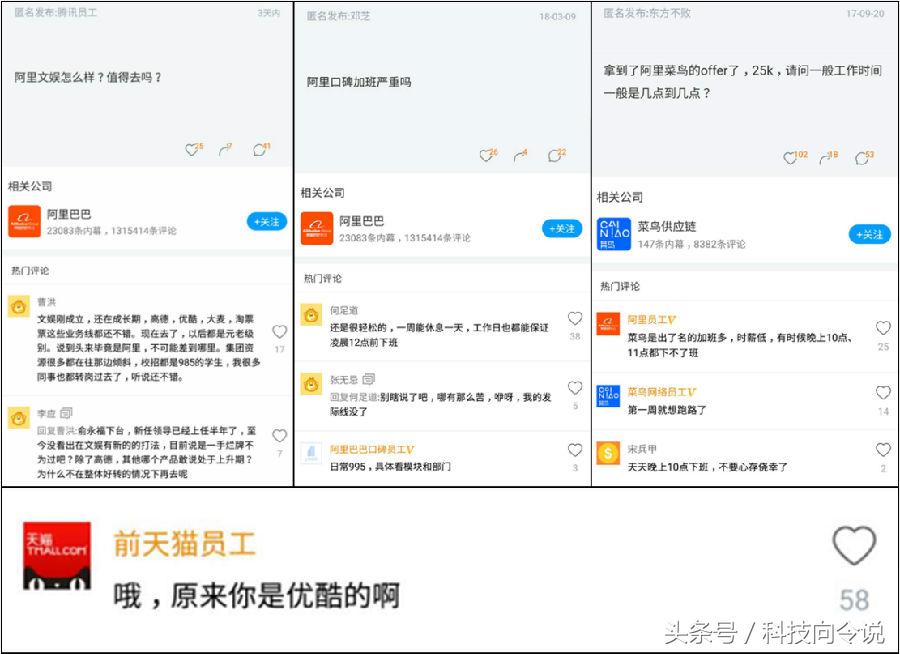The height and width of the screenshot is (654, 900).
Task: Like 何足道's 很轻松 comment
Action: pos(575,318)
